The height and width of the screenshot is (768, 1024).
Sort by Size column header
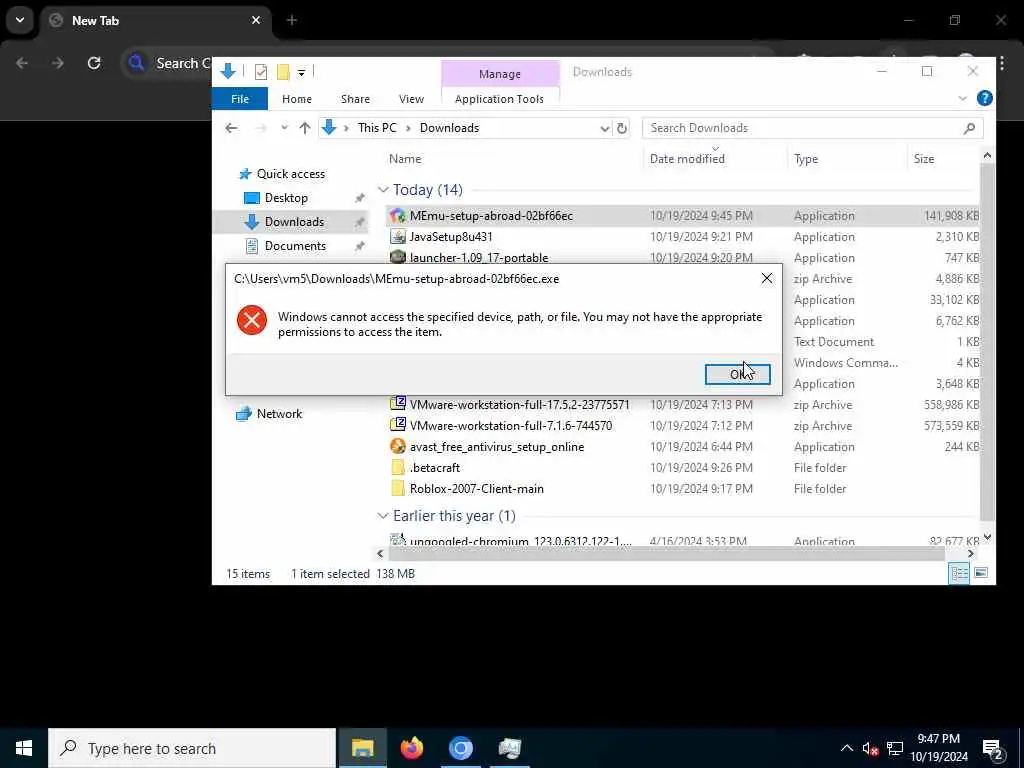923,159
